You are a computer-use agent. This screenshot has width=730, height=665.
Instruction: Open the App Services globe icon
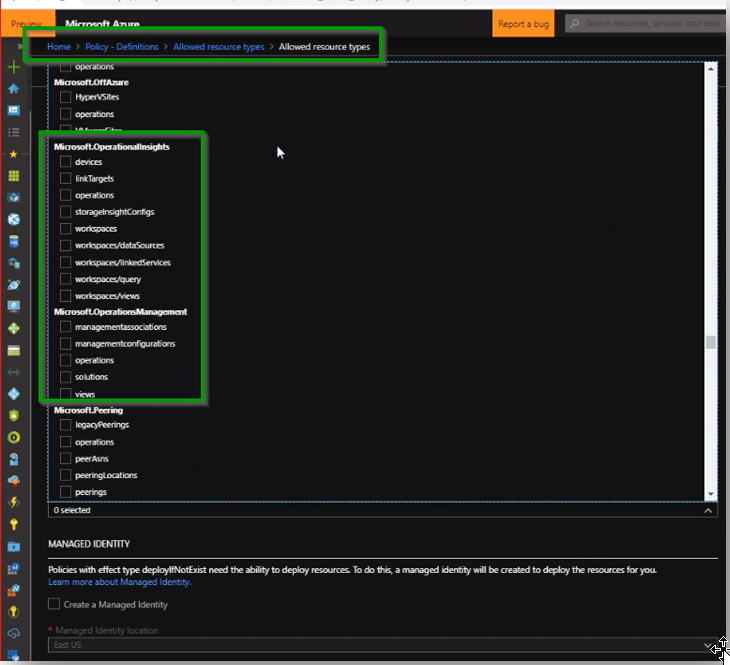click(14, 219)
